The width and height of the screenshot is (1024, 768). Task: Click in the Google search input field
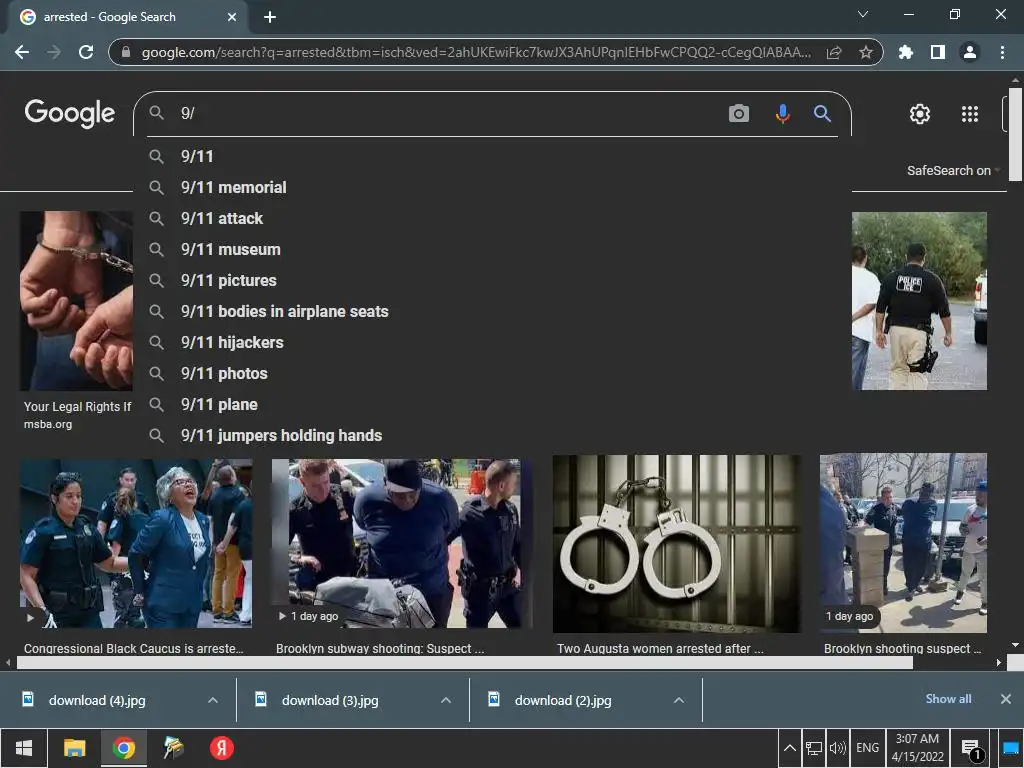(x=451, y=114)
